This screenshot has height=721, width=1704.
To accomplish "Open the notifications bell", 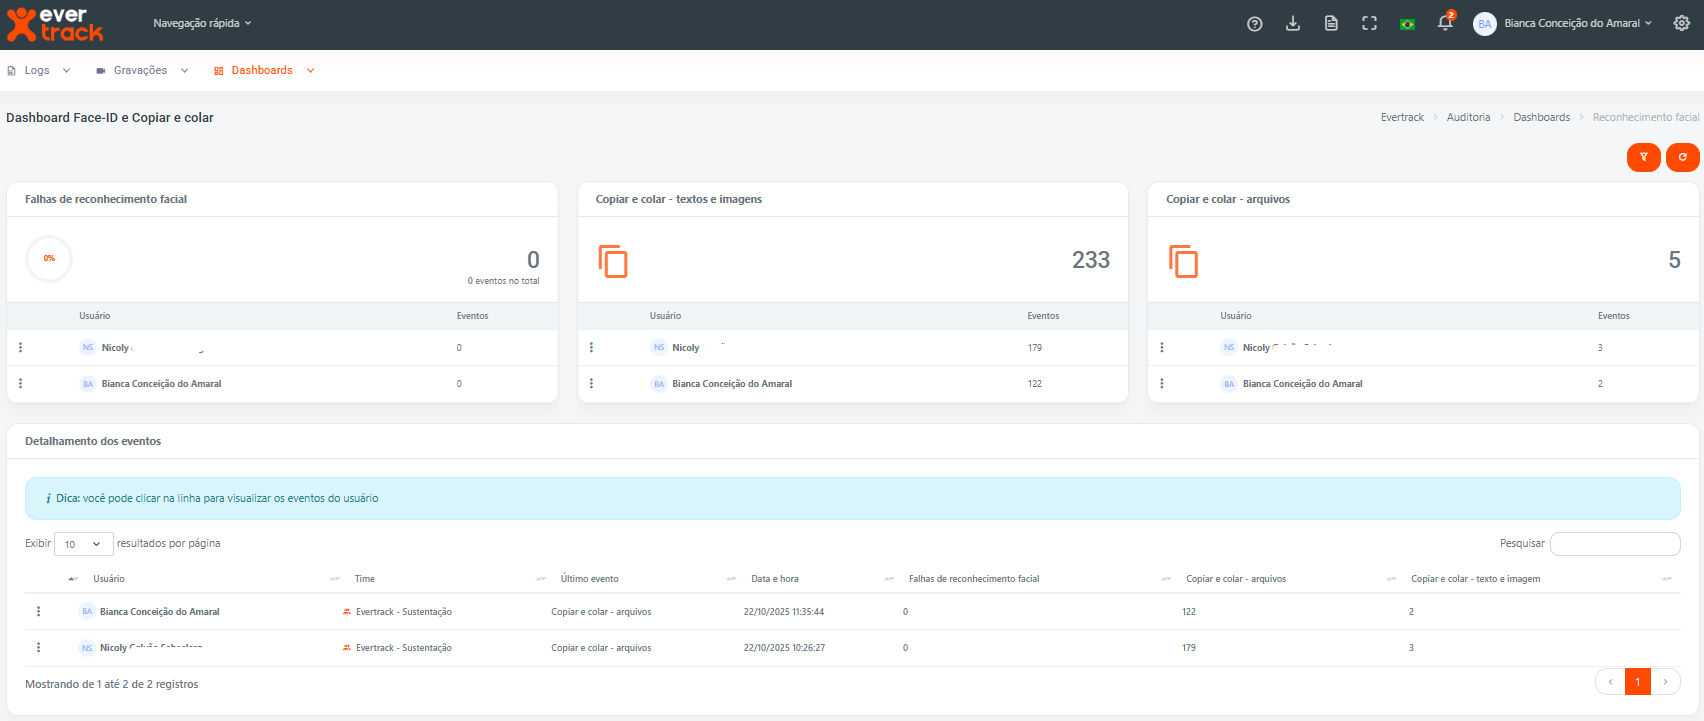I will [x=1445, y=23].
